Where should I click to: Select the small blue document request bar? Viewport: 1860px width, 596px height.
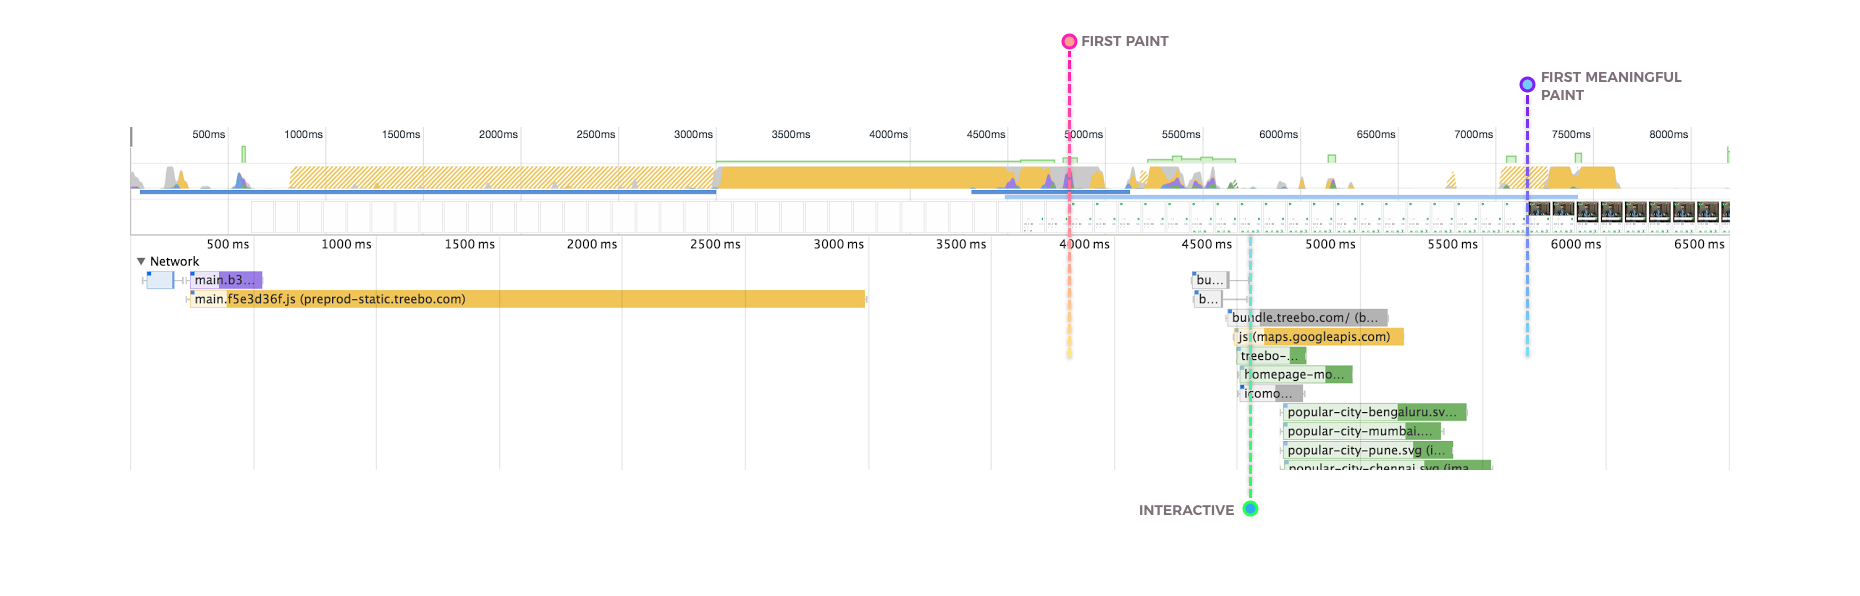(x=159, y=280)
